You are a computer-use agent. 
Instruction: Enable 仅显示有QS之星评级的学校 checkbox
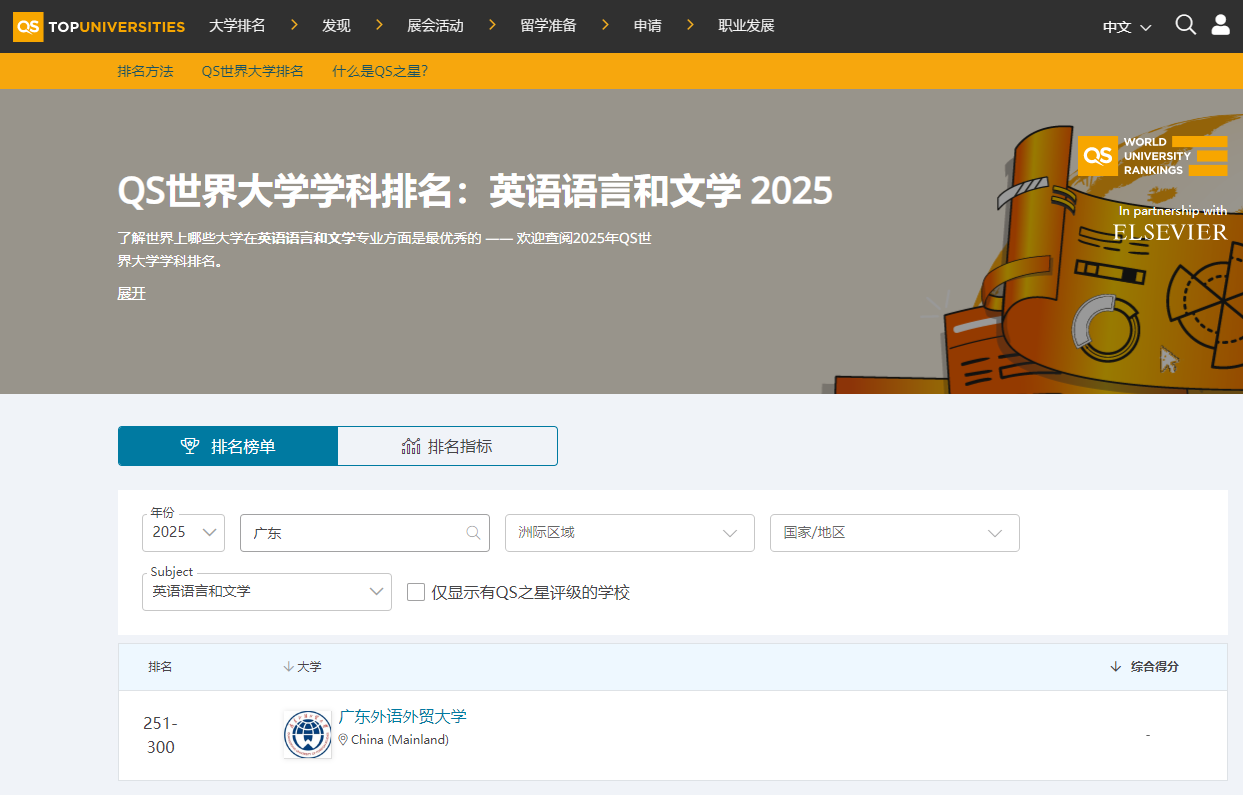click(x=416, y=592)
